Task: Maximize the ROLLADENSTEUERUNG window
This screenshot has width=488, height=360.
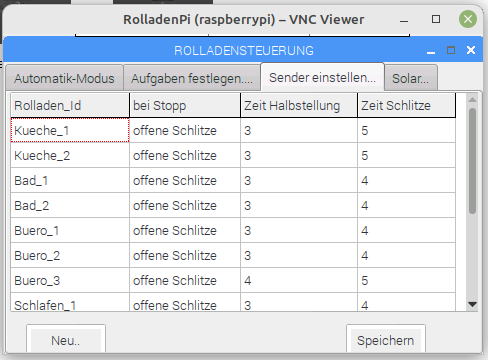Action: [451, 50]
